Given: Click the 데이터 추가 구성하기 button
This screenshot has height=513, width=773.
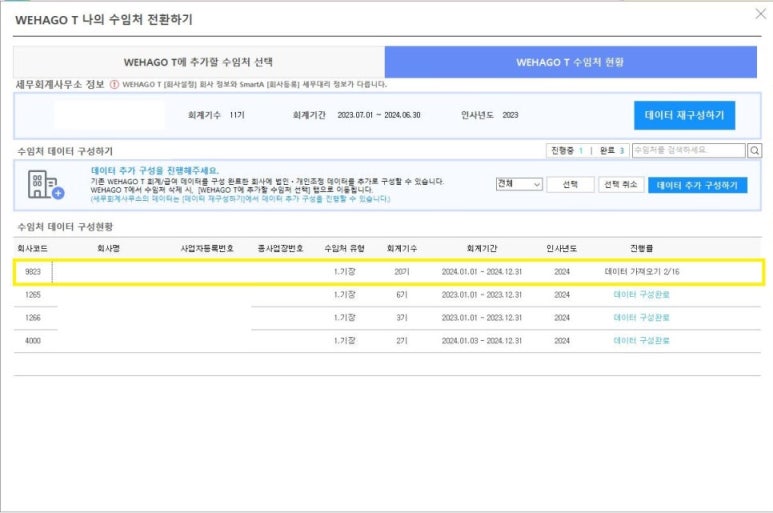Looking at the screenshot, I should tap(697, 185).
